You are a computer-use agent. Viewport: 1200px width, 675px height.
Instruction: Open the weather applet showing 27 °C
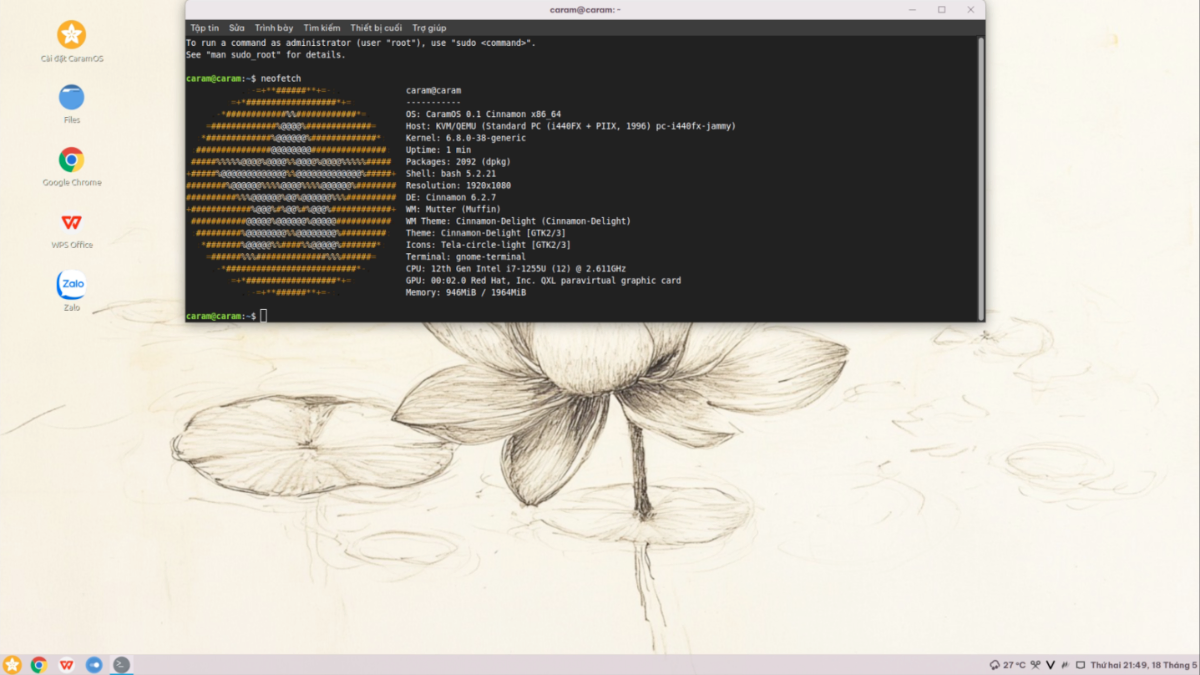coord(1007,665)
